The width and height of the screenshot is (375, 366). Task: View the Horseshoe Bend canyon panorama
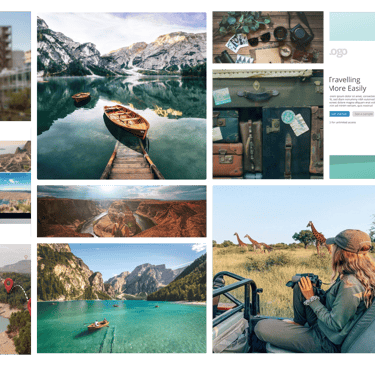point(122,211)
